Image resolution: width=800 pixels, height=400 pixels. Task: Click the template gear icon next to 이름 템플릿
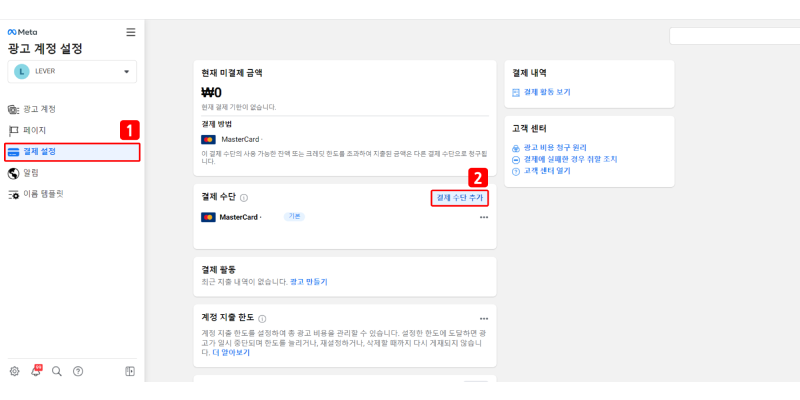coord(14,195)
